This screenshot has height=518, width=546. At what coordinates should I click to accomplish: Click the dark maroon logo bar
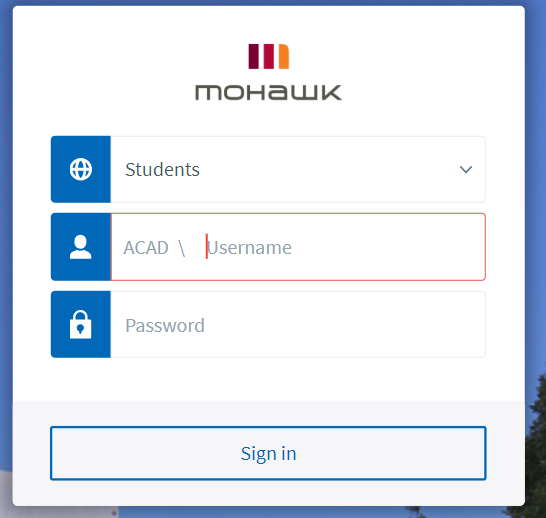[x=254, y=56]
